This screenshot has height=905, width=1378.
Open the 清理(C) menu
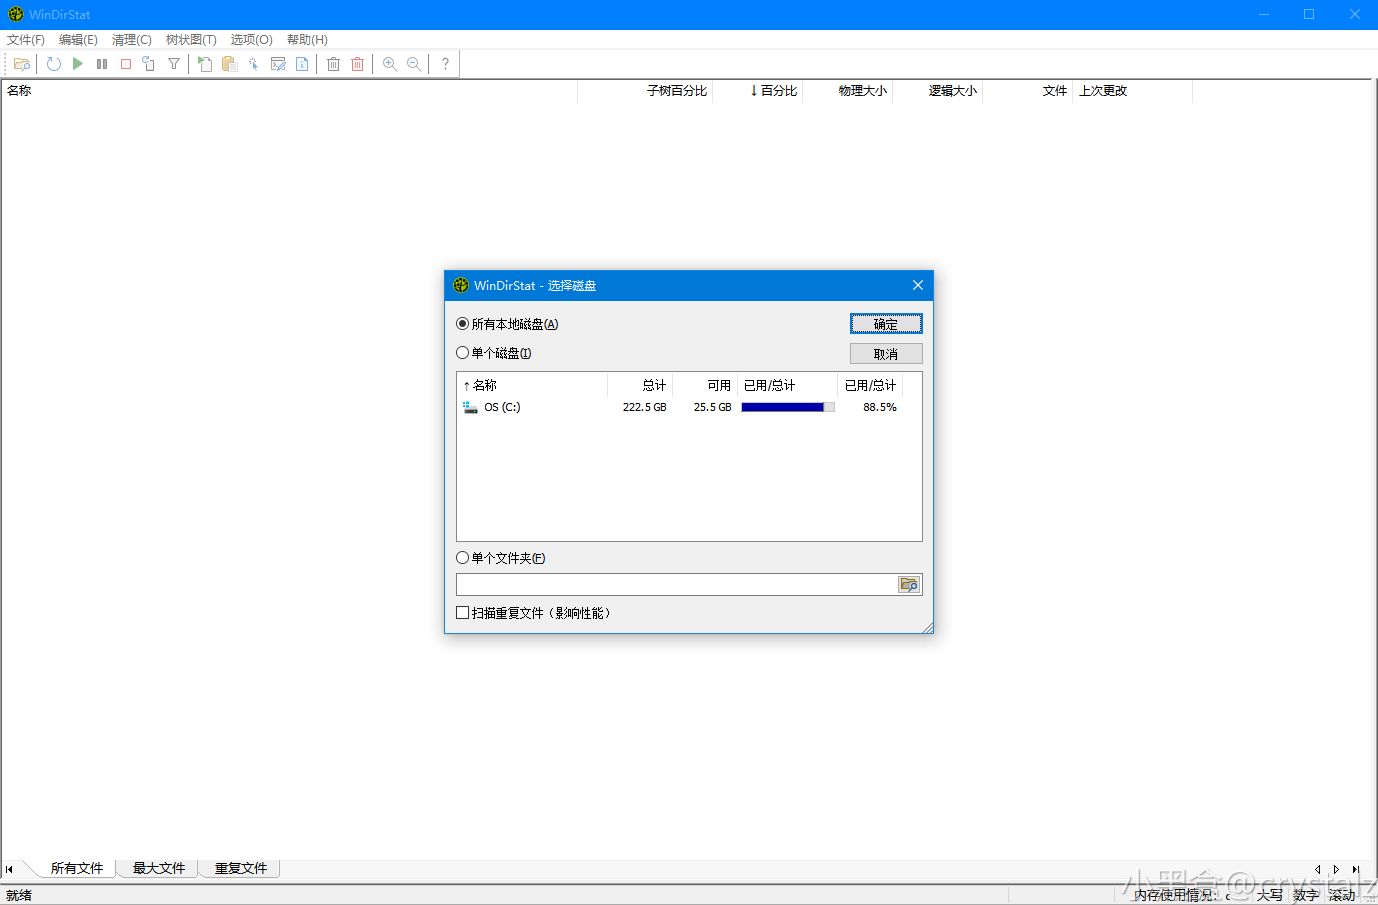point(132,40)
